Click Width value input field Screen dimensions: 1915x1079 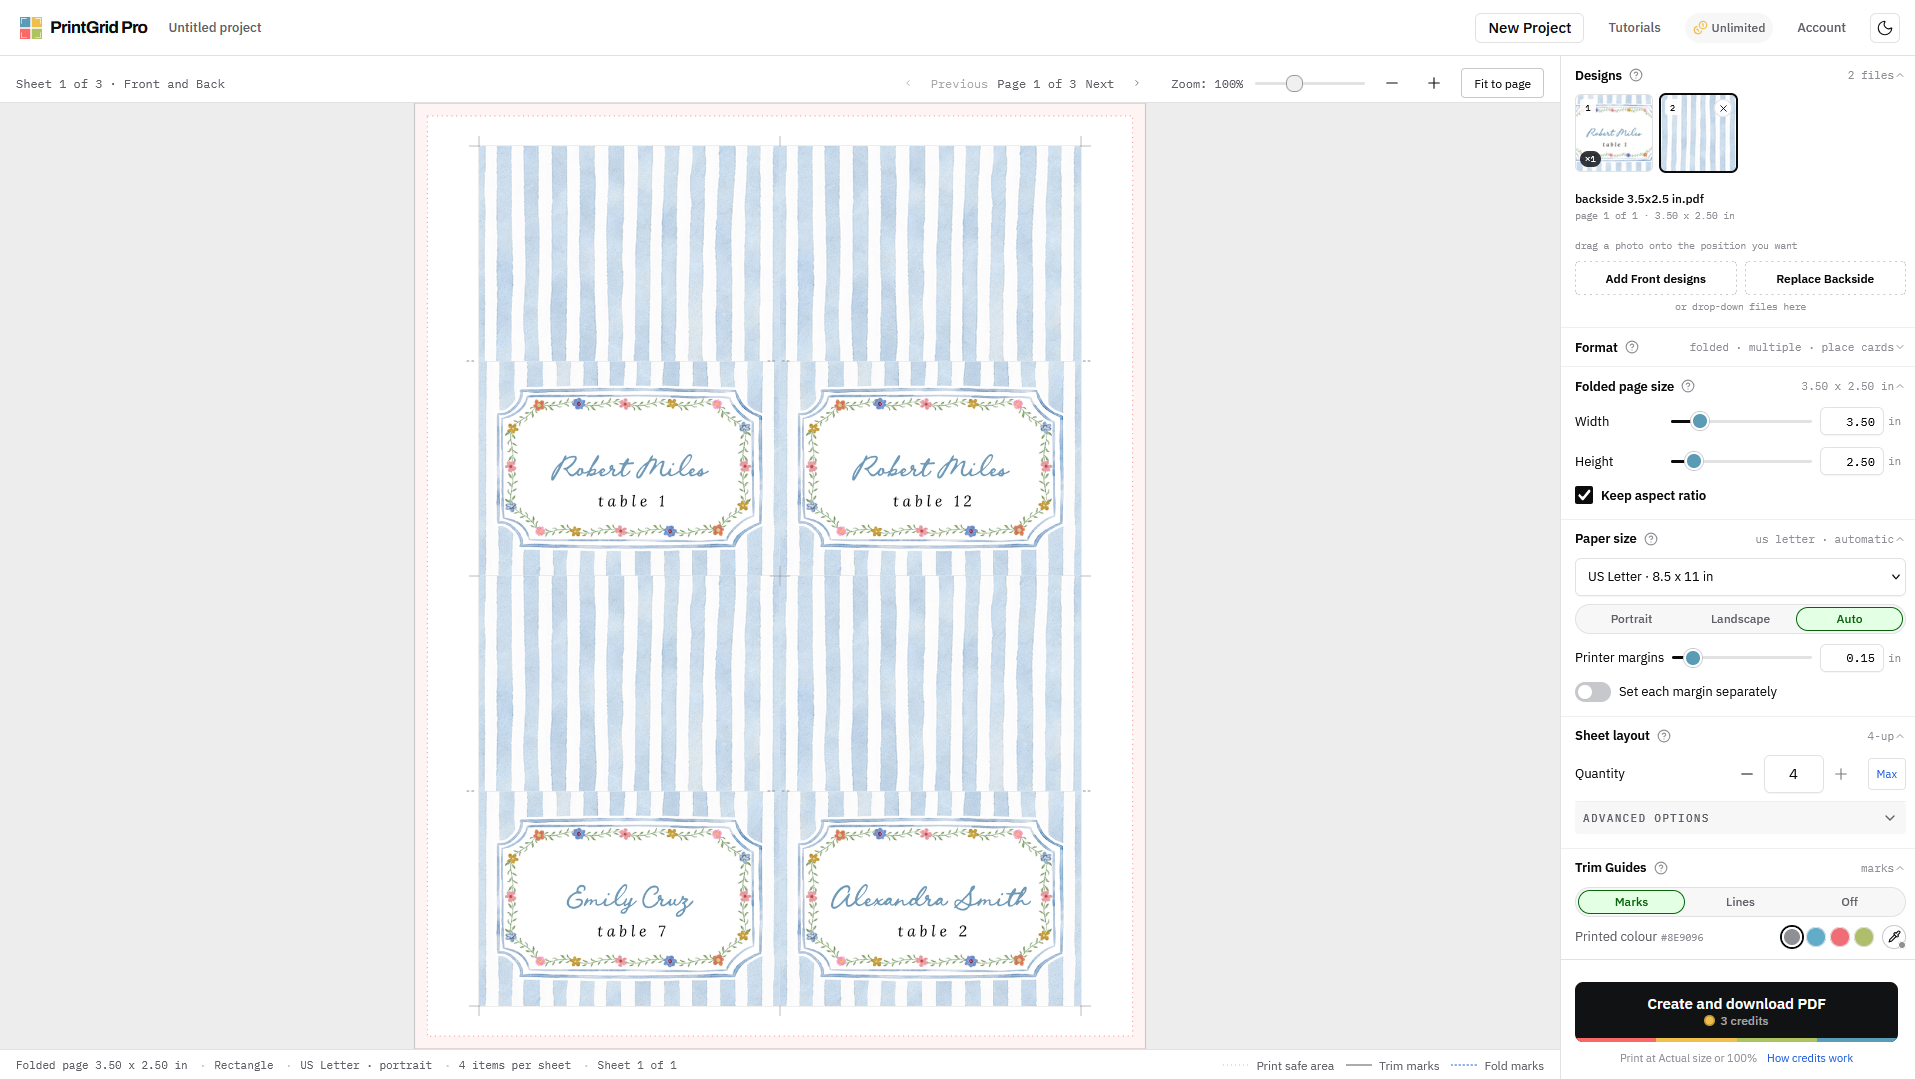[x=1851, y=422]
